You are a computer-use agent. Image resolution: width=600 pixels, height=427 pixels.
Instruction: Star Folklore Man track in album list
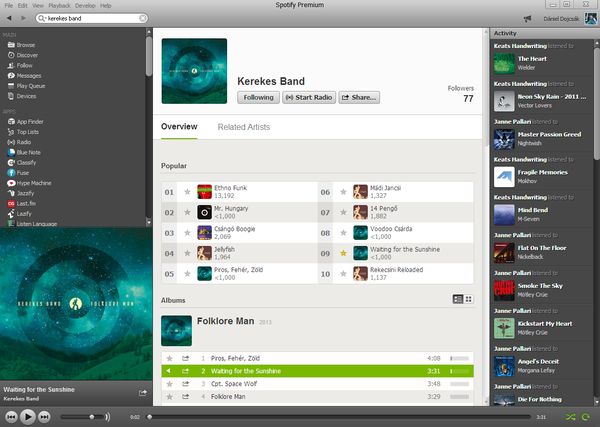pyautogui.click(x=170, y=397)
